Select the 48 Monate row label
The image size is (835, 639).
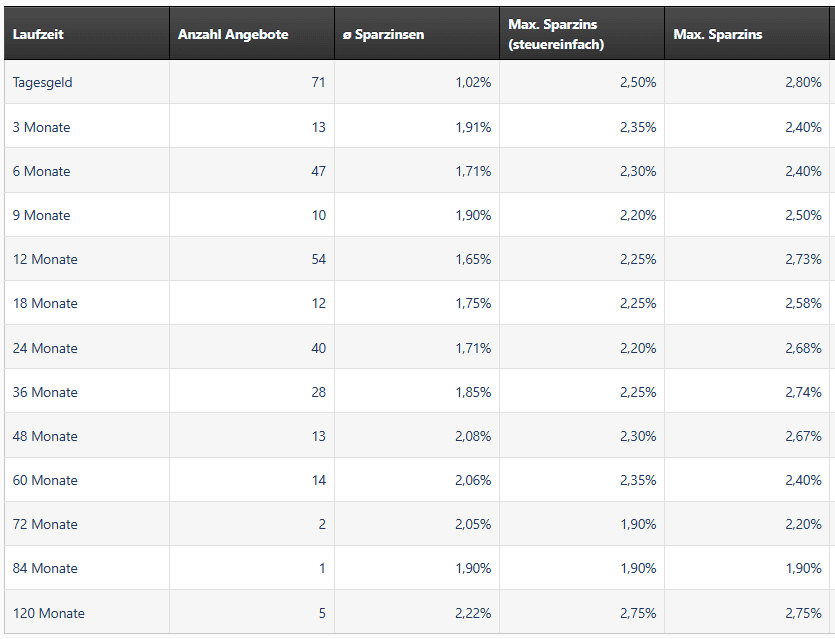tap(45, 436)
